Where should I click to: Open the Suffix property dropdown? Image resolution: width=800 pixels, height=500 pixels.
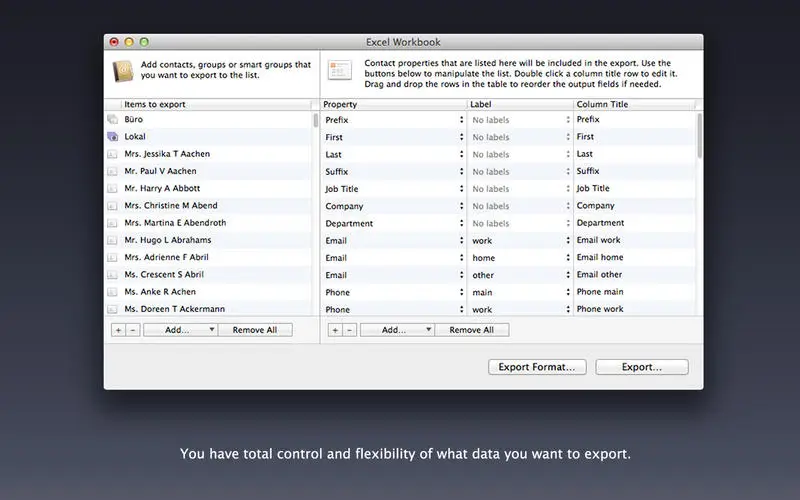point(461,171)
